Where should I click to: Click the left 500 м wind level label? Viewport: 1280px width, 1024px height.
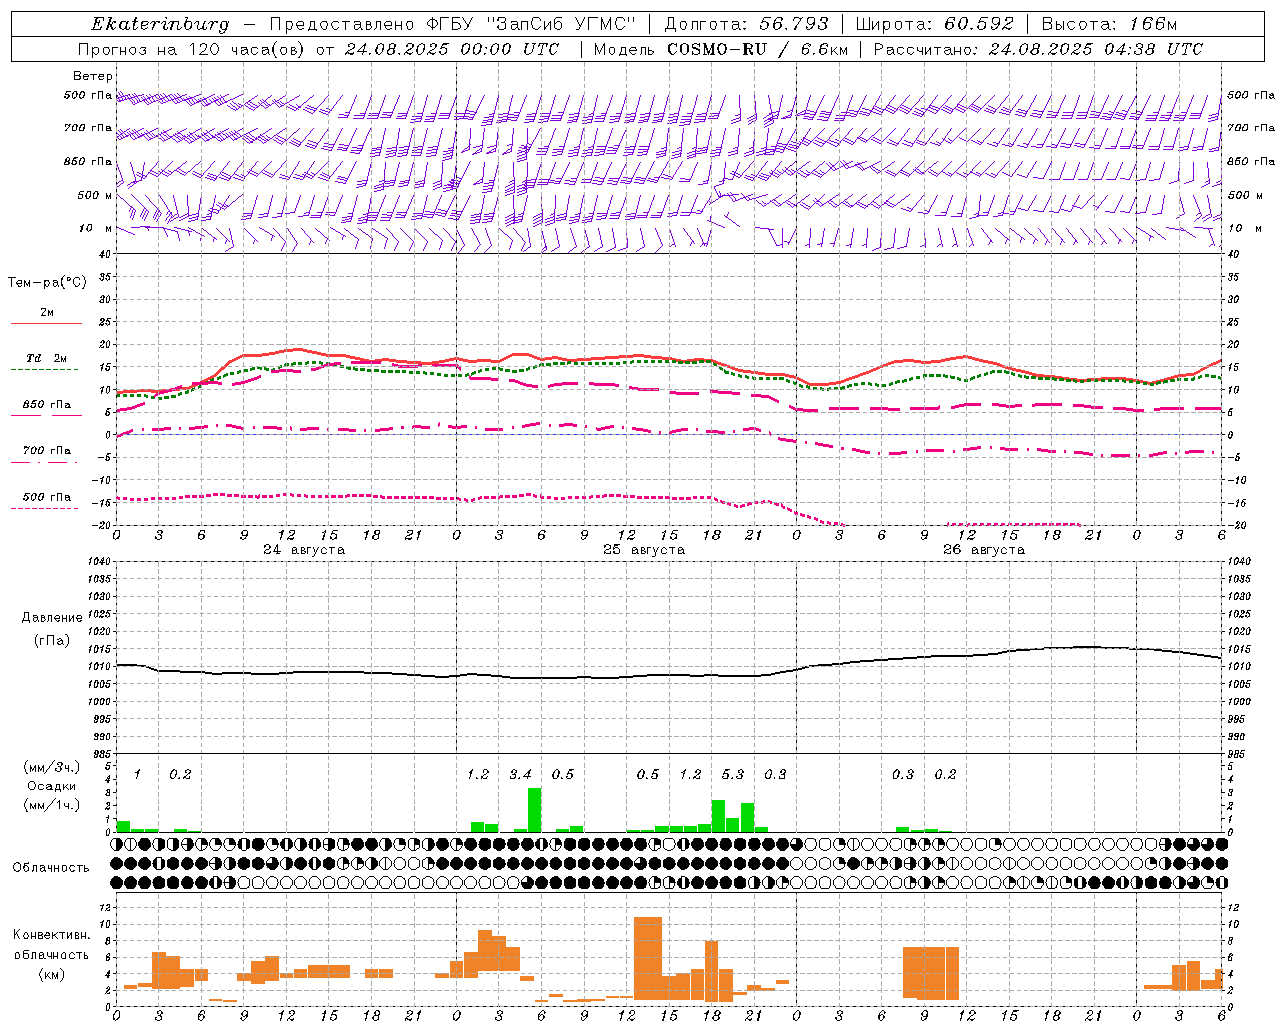tap(94, 195)
